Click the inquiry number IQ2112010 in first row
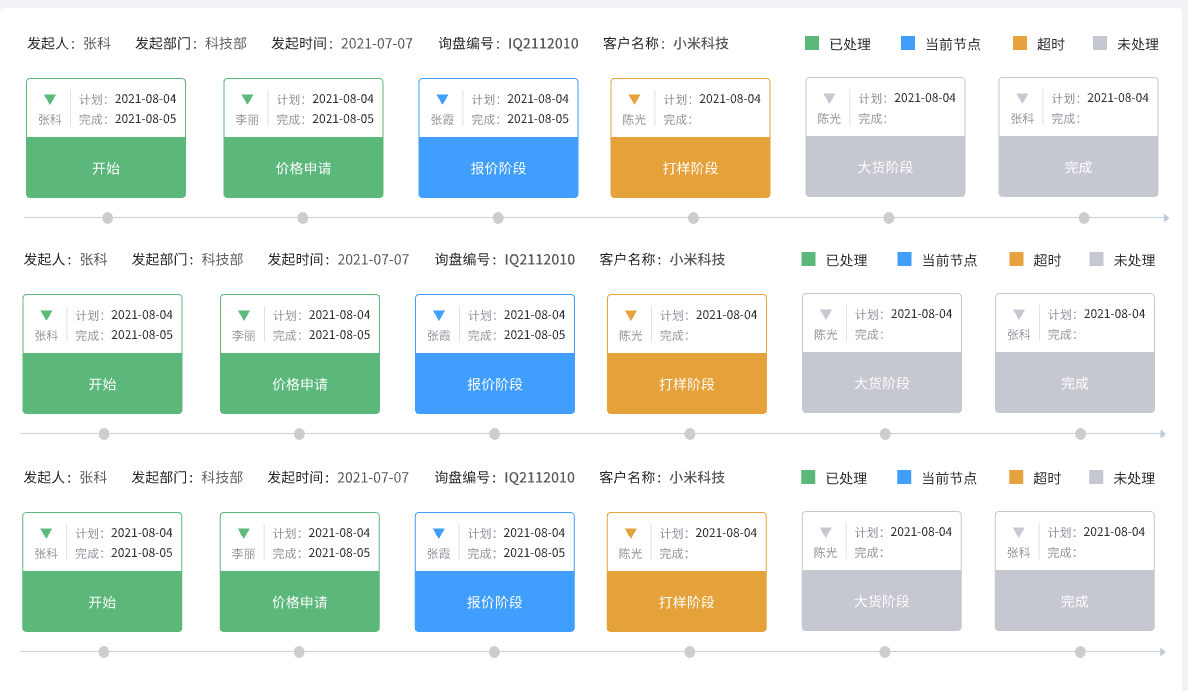Screen dimensions: 1188x691 point(541,43)
